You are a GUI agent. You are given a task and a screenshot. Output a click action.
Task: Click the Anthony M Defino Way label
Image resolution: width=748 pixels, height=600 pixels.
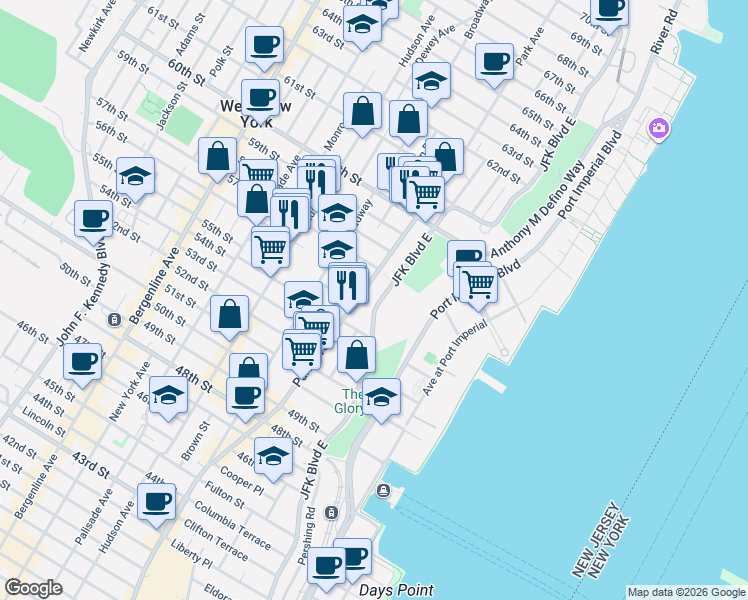[x=537, y=209]
